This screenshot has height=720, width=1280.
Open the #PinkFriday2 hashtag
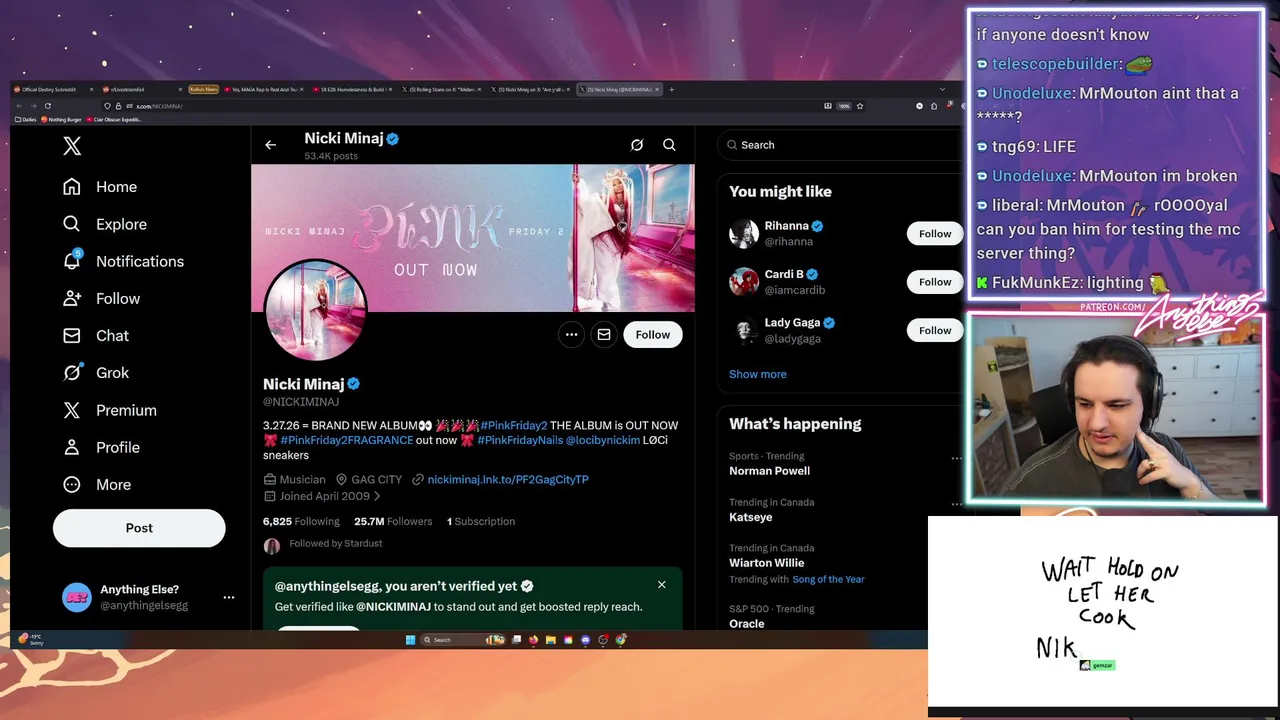[513, 425]
